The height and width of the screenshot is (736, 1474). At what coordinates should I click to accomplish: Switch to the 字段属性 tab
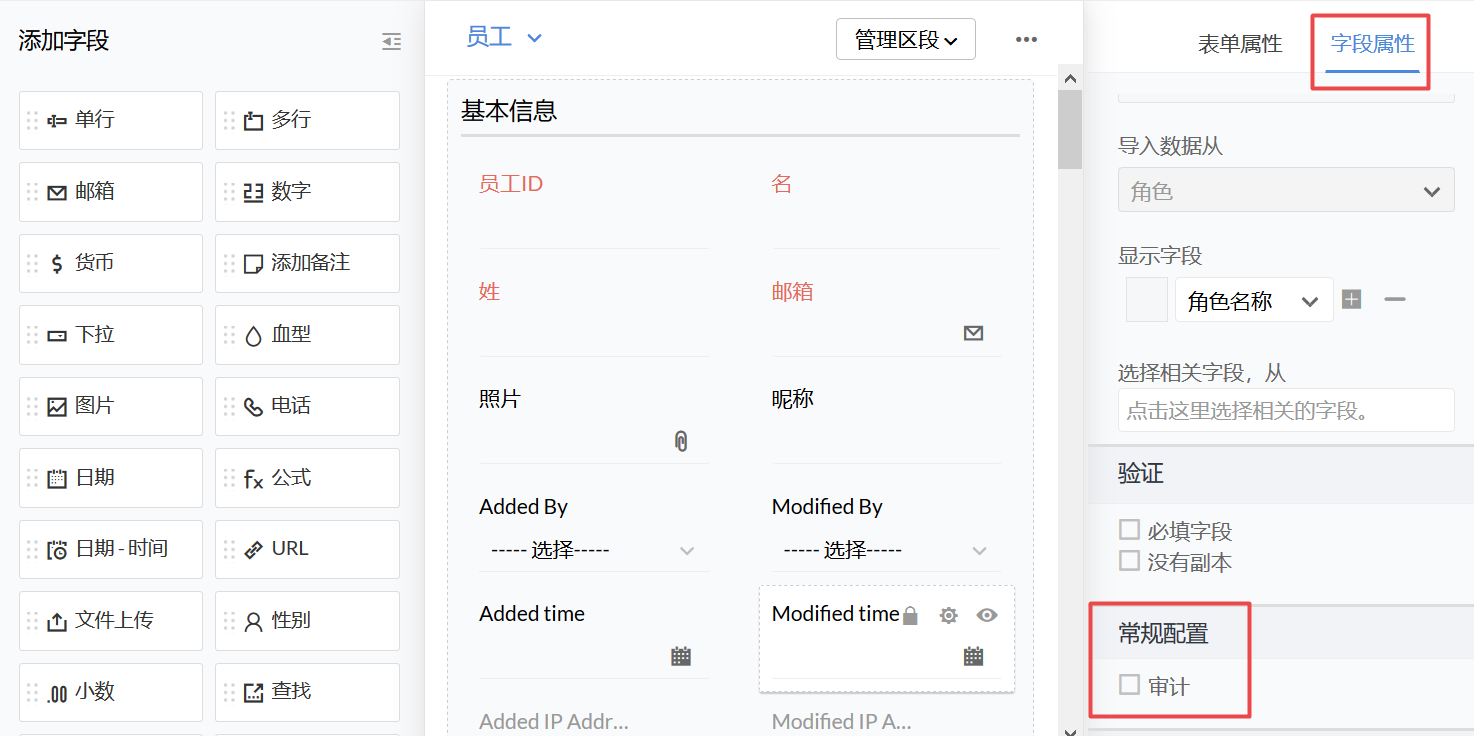(x=1373, y=44)
